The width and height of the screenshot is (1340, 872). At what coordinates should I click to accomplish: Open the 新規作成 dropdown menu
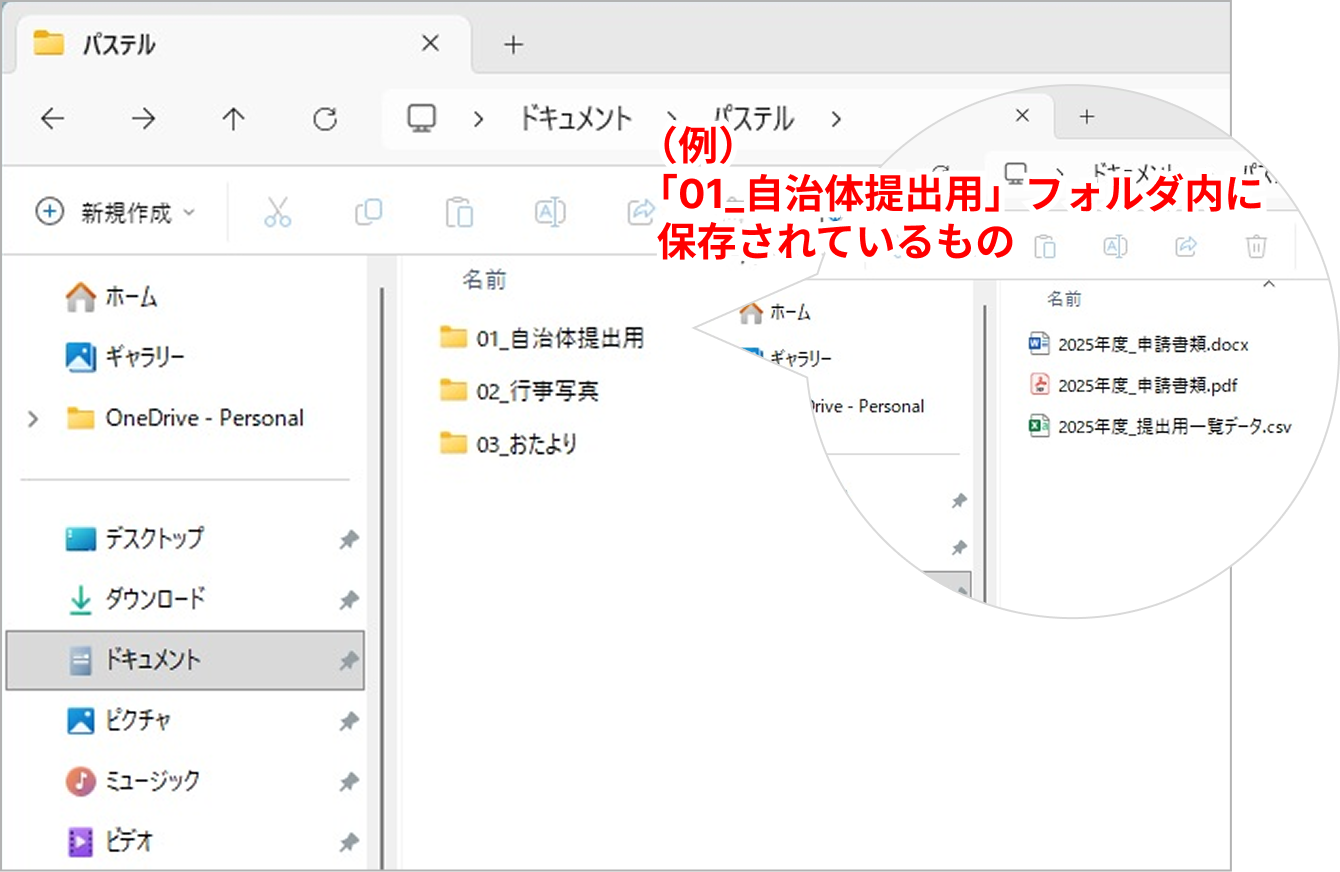116,212
